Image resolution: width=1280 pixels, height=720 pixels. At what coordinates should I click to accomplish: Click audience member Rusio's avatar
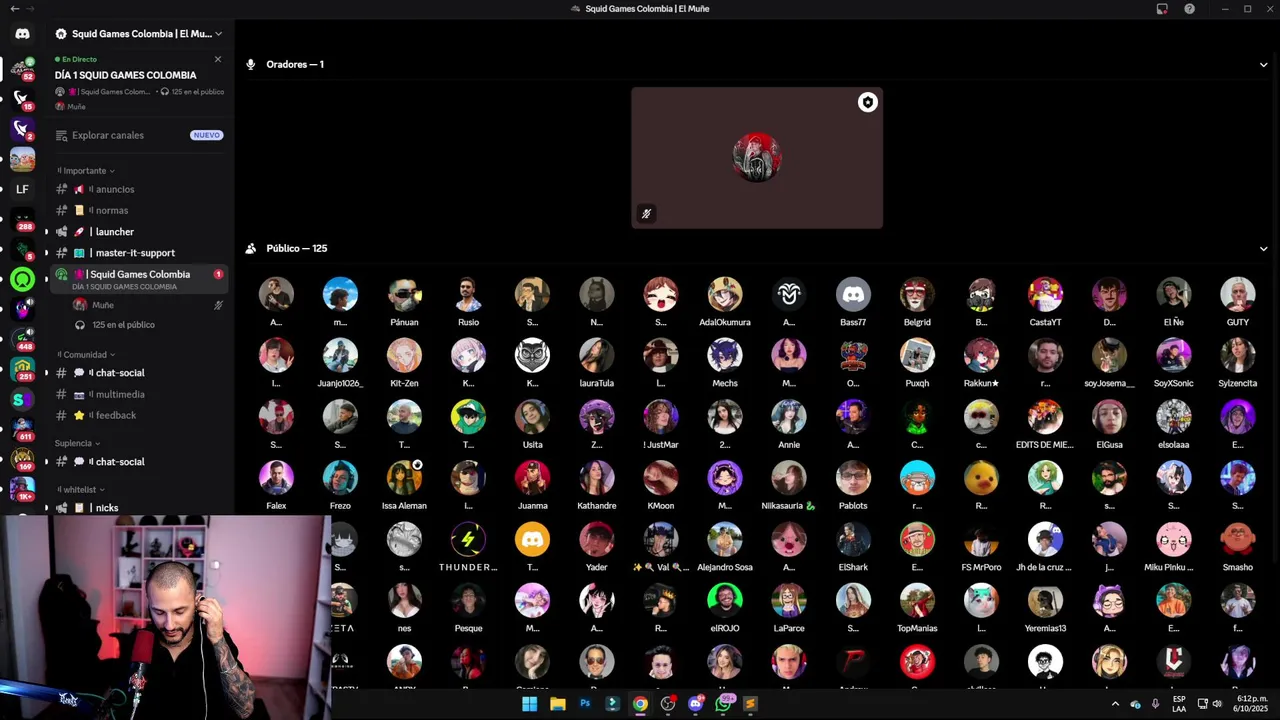tap(468, 294)
